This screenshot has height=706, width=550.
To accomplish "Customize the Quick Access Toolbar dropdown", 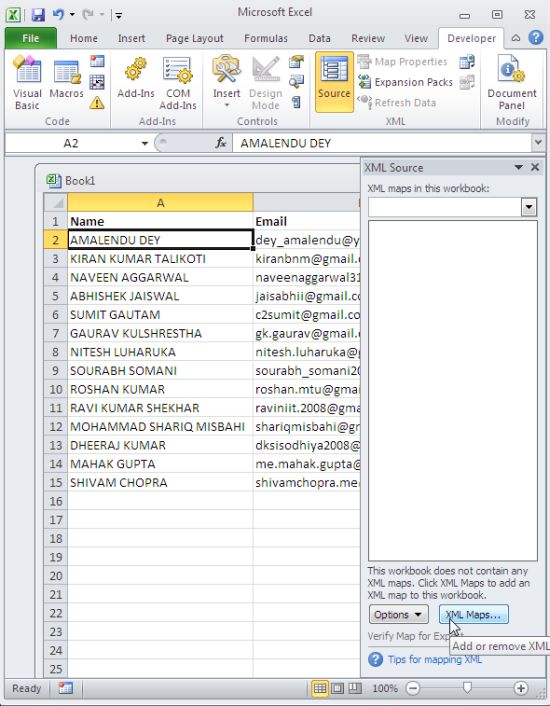I will [x=118, y=15].
